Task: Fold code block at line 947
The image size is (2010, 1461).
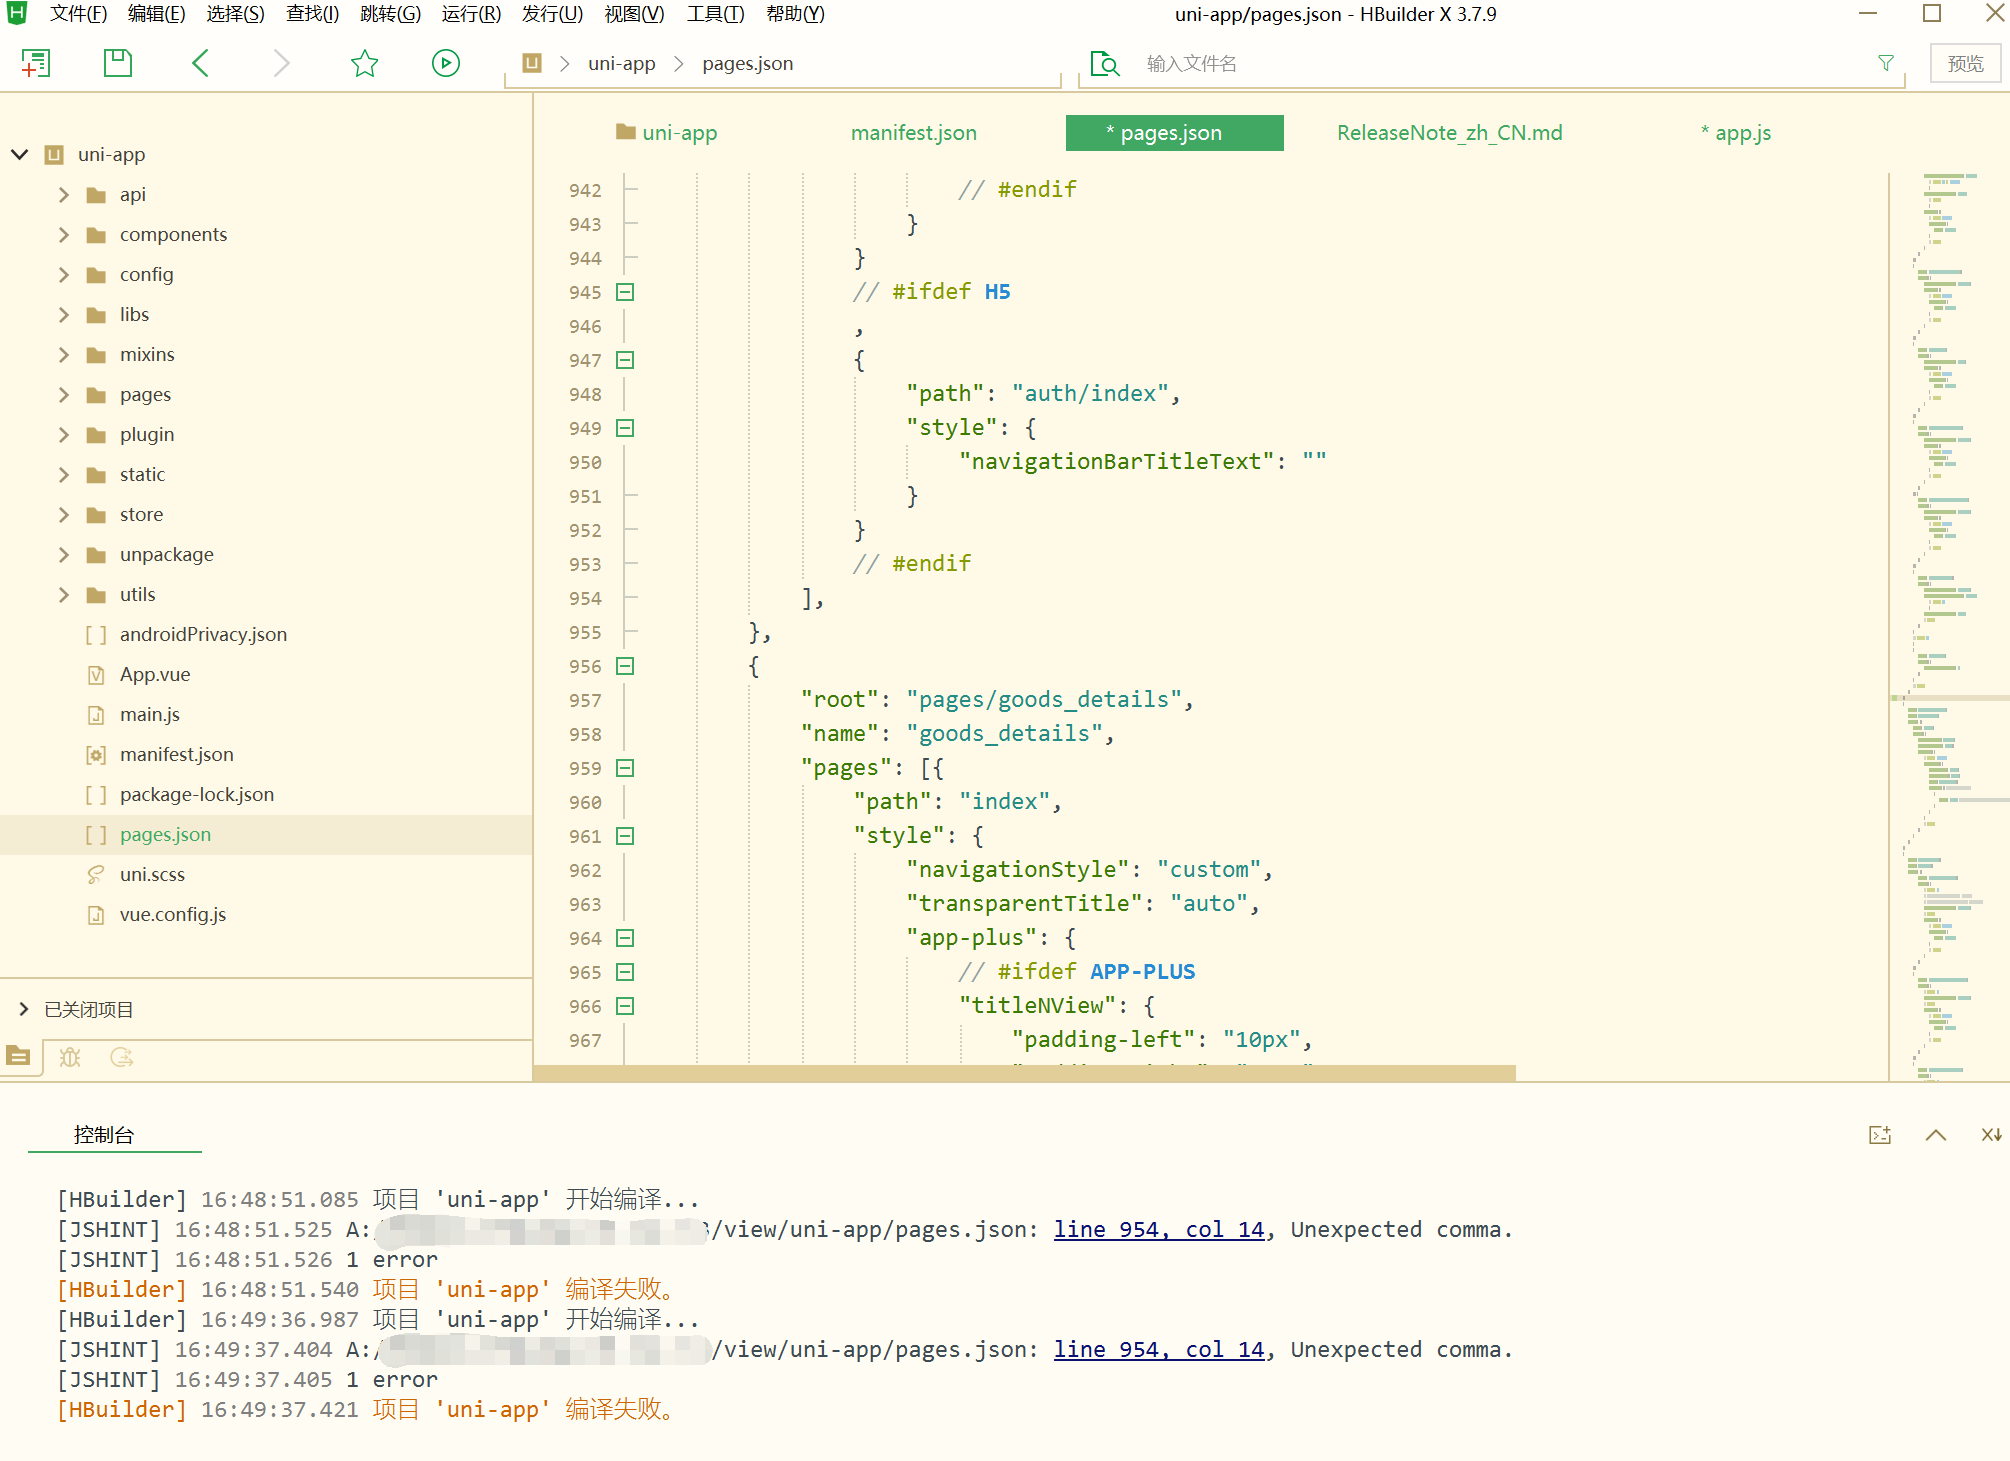Action: coord(625,360)
